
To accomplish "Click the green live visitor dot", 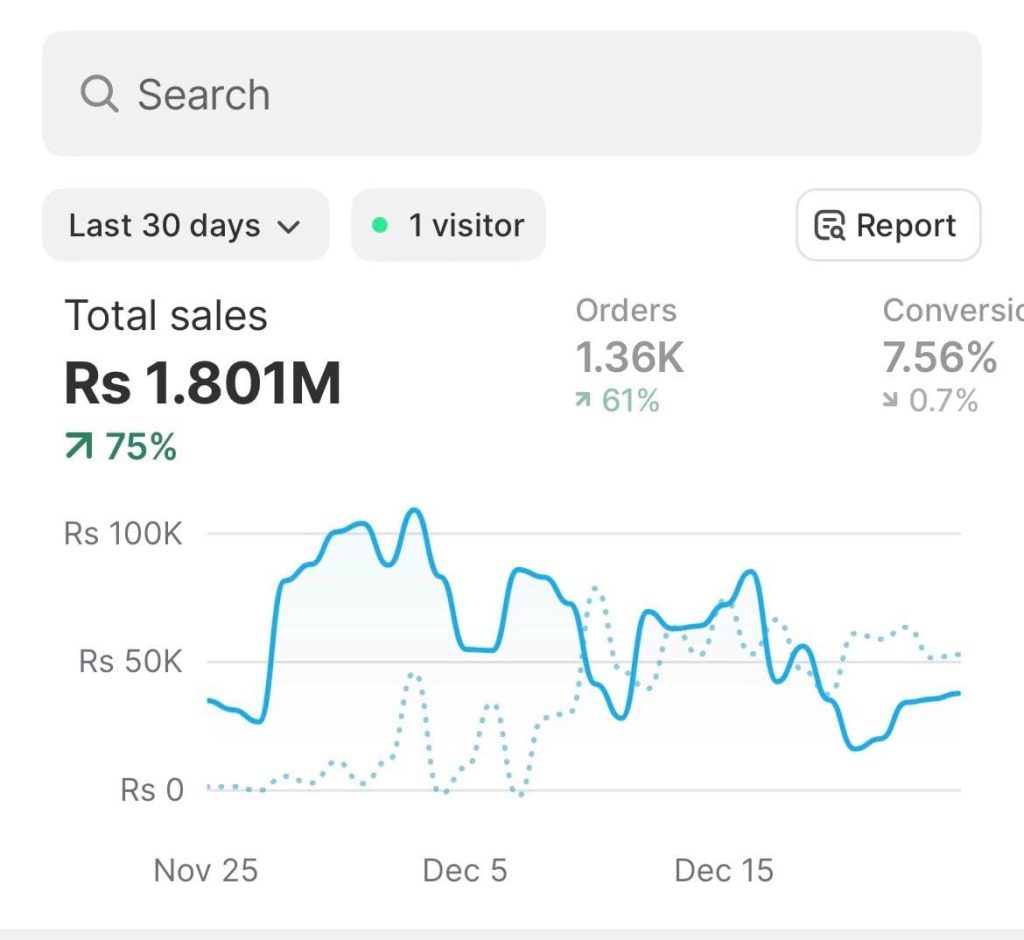I will [379, 226].
